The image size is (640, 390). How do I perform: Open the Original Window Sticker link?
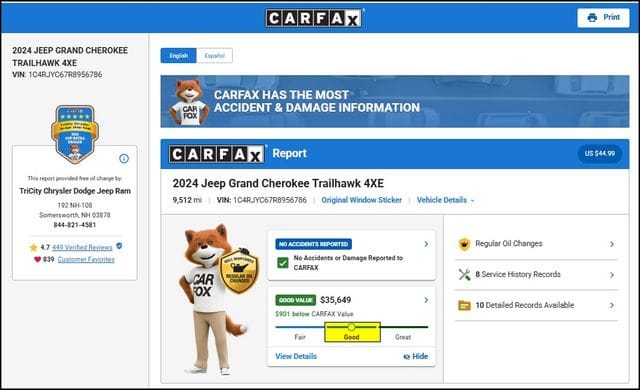(362, 200)
